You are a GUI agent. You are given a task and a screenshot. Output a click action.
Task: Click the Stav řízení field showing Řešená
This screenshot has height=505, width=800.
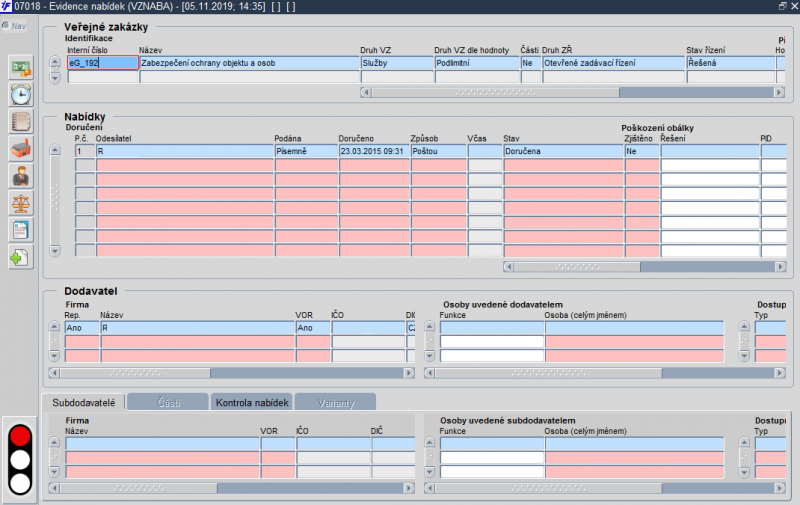(729, 63)
